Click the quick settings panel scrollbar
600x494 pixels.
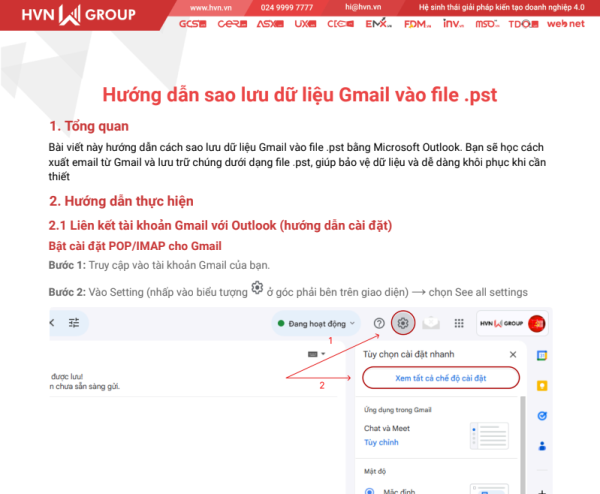523,445
